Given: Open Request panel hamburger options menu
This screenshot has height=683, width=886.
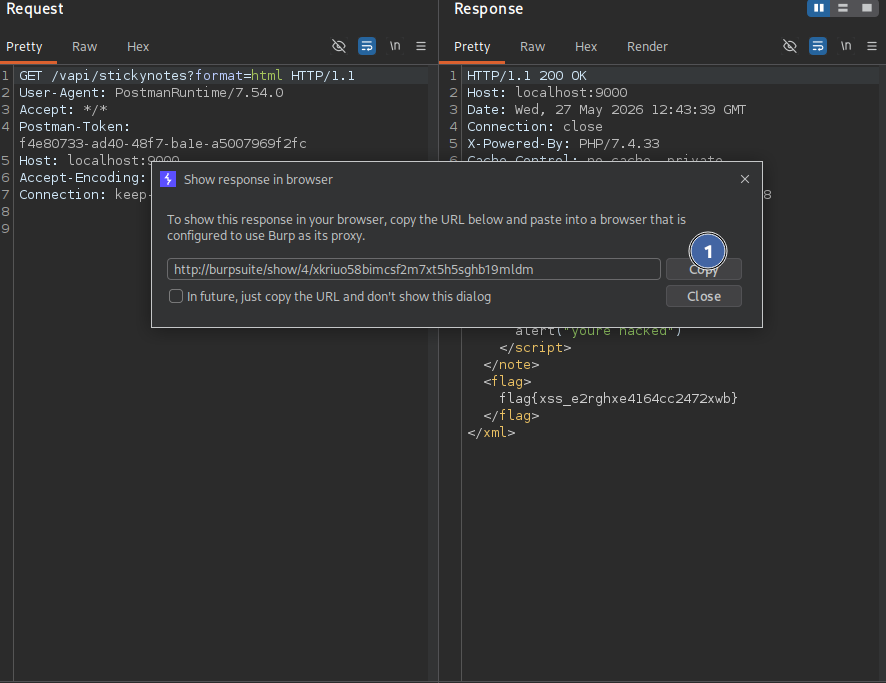Looking at the screenshot, I should (x=421, y=46).
